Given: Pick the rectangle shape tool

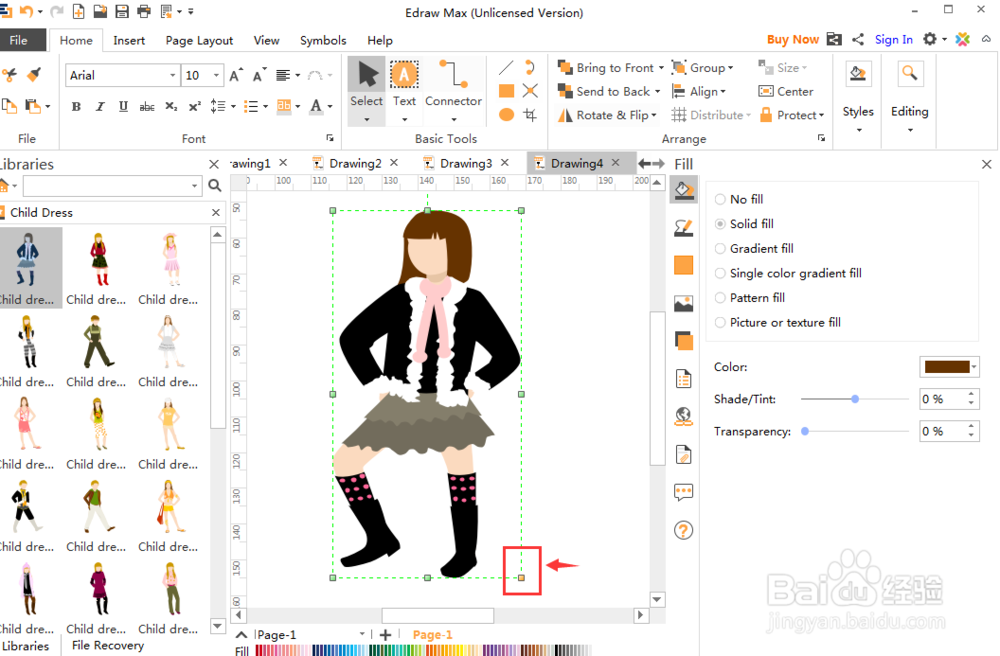Looking at the screenshot, I should point(506,91).
